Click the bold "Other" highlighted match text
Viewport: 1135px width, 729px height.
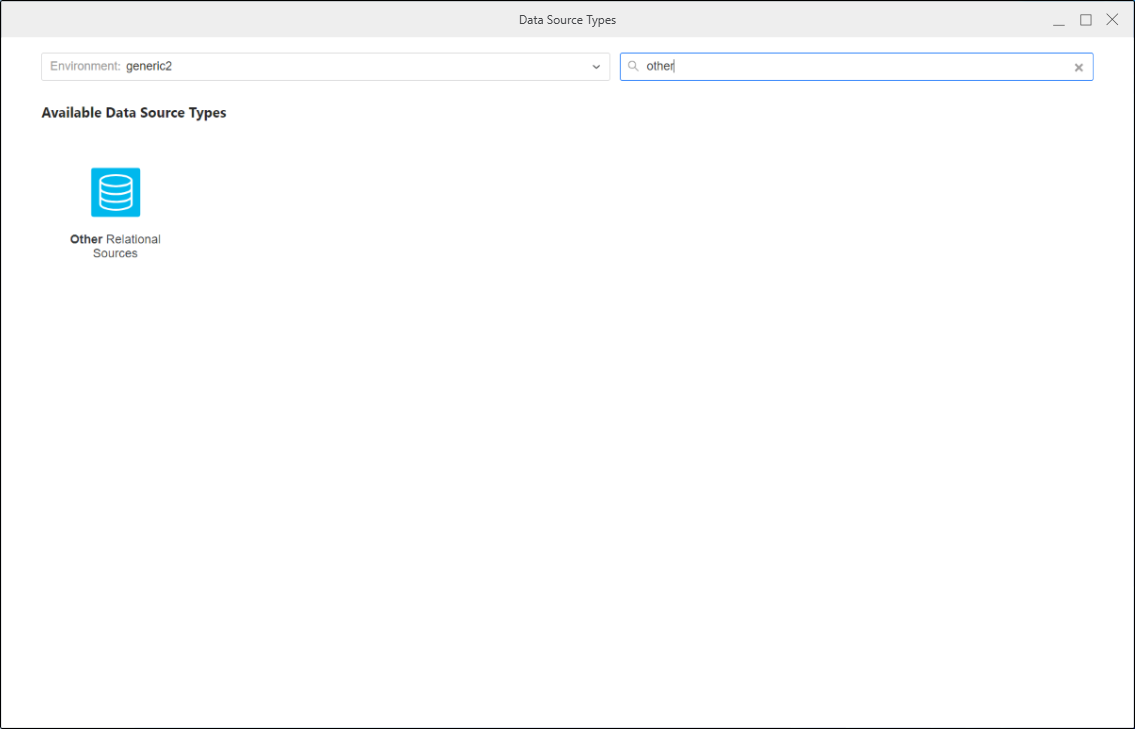[x=86, y=240]
